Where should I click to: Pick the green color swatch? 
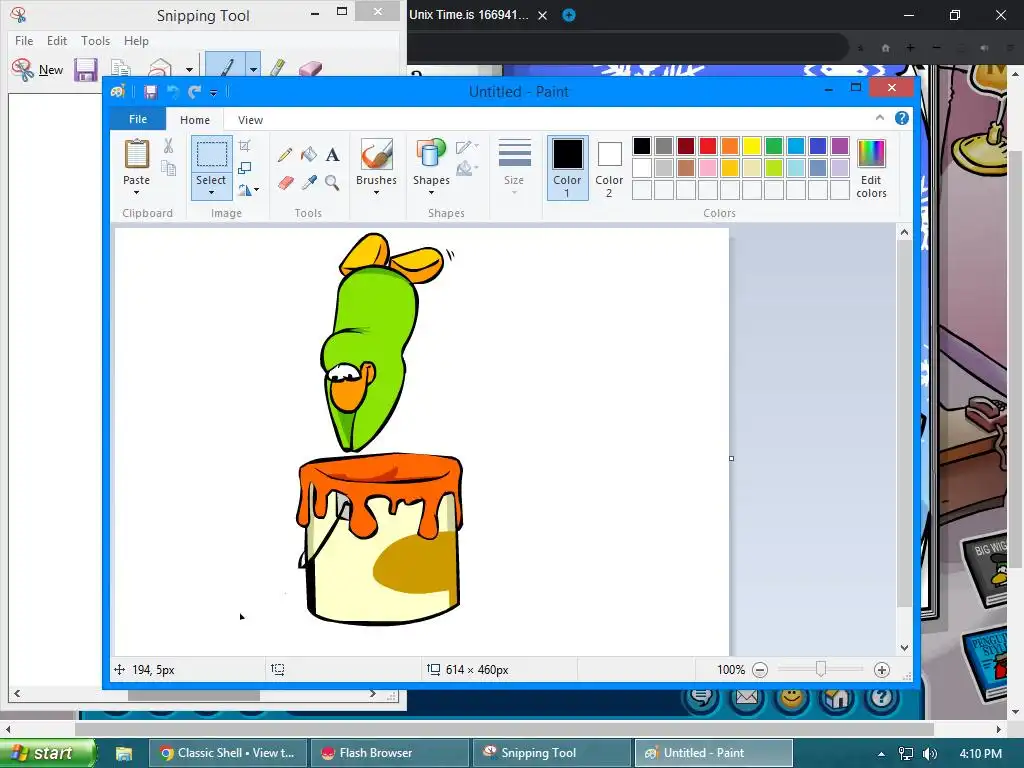coord(774,146)
